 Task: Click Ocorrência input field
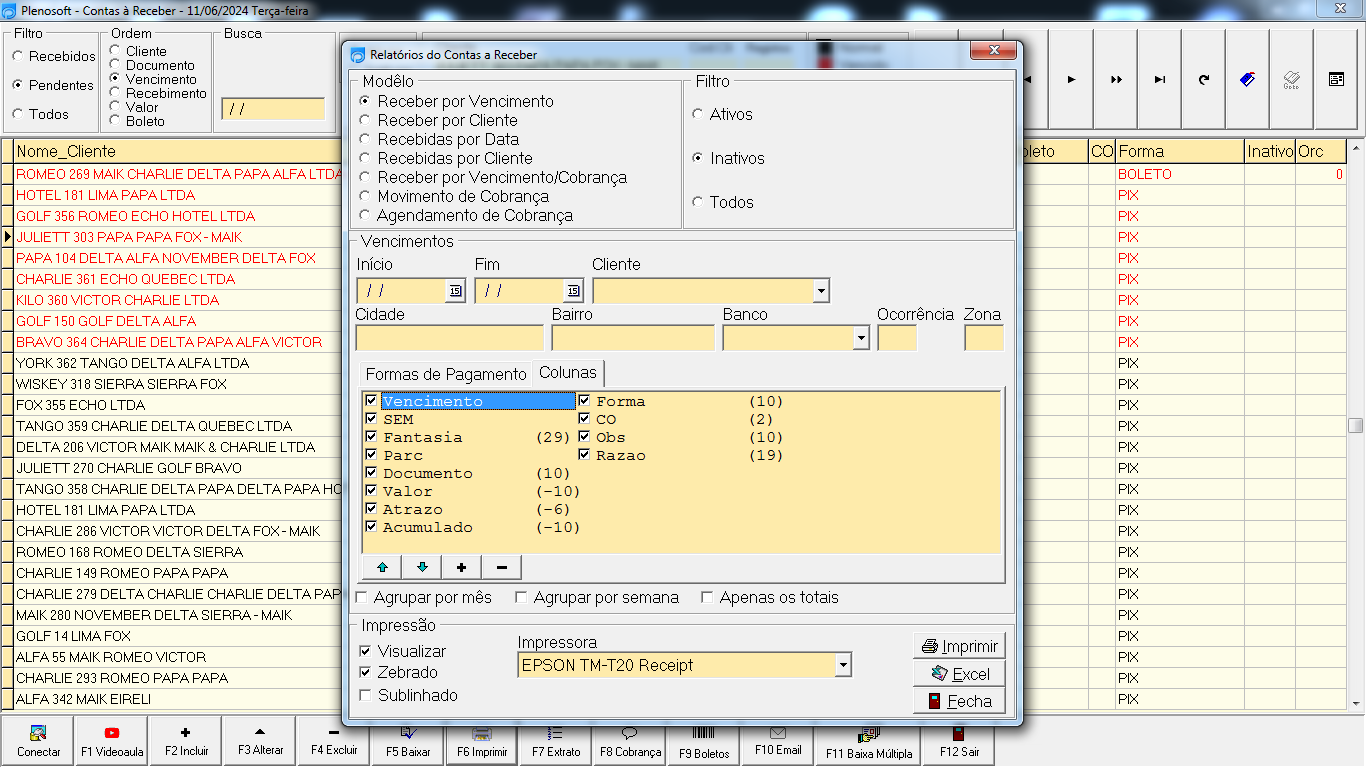897,338
